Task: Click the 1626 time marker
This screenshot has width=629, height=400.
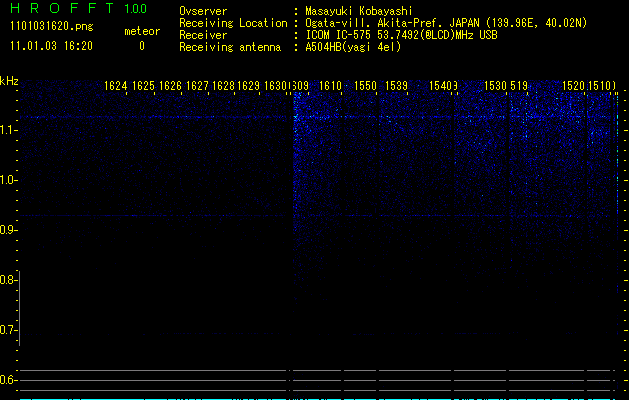Action: coord(170,86)
